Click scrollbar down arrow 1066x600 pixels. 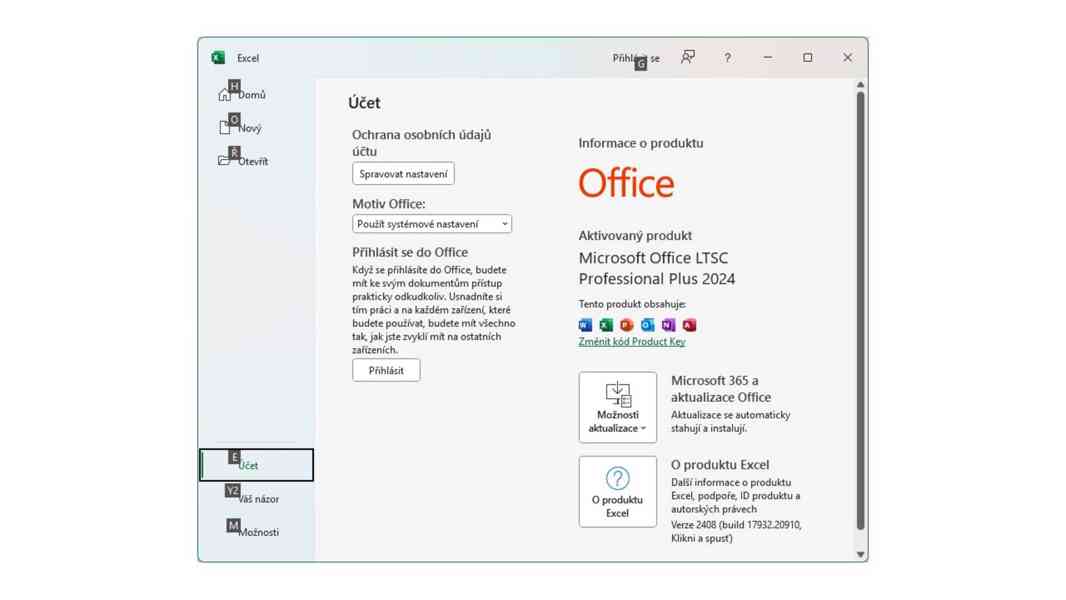click(861, 554)
